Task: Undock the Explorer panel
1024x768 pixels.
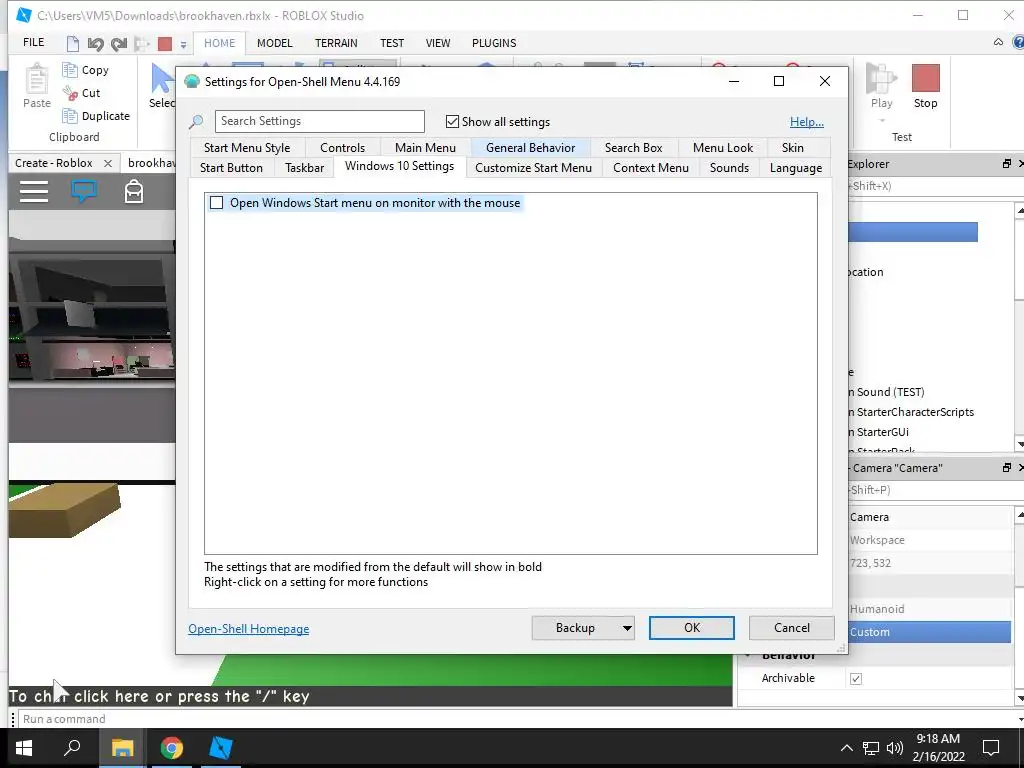Action: [1006, 164]
